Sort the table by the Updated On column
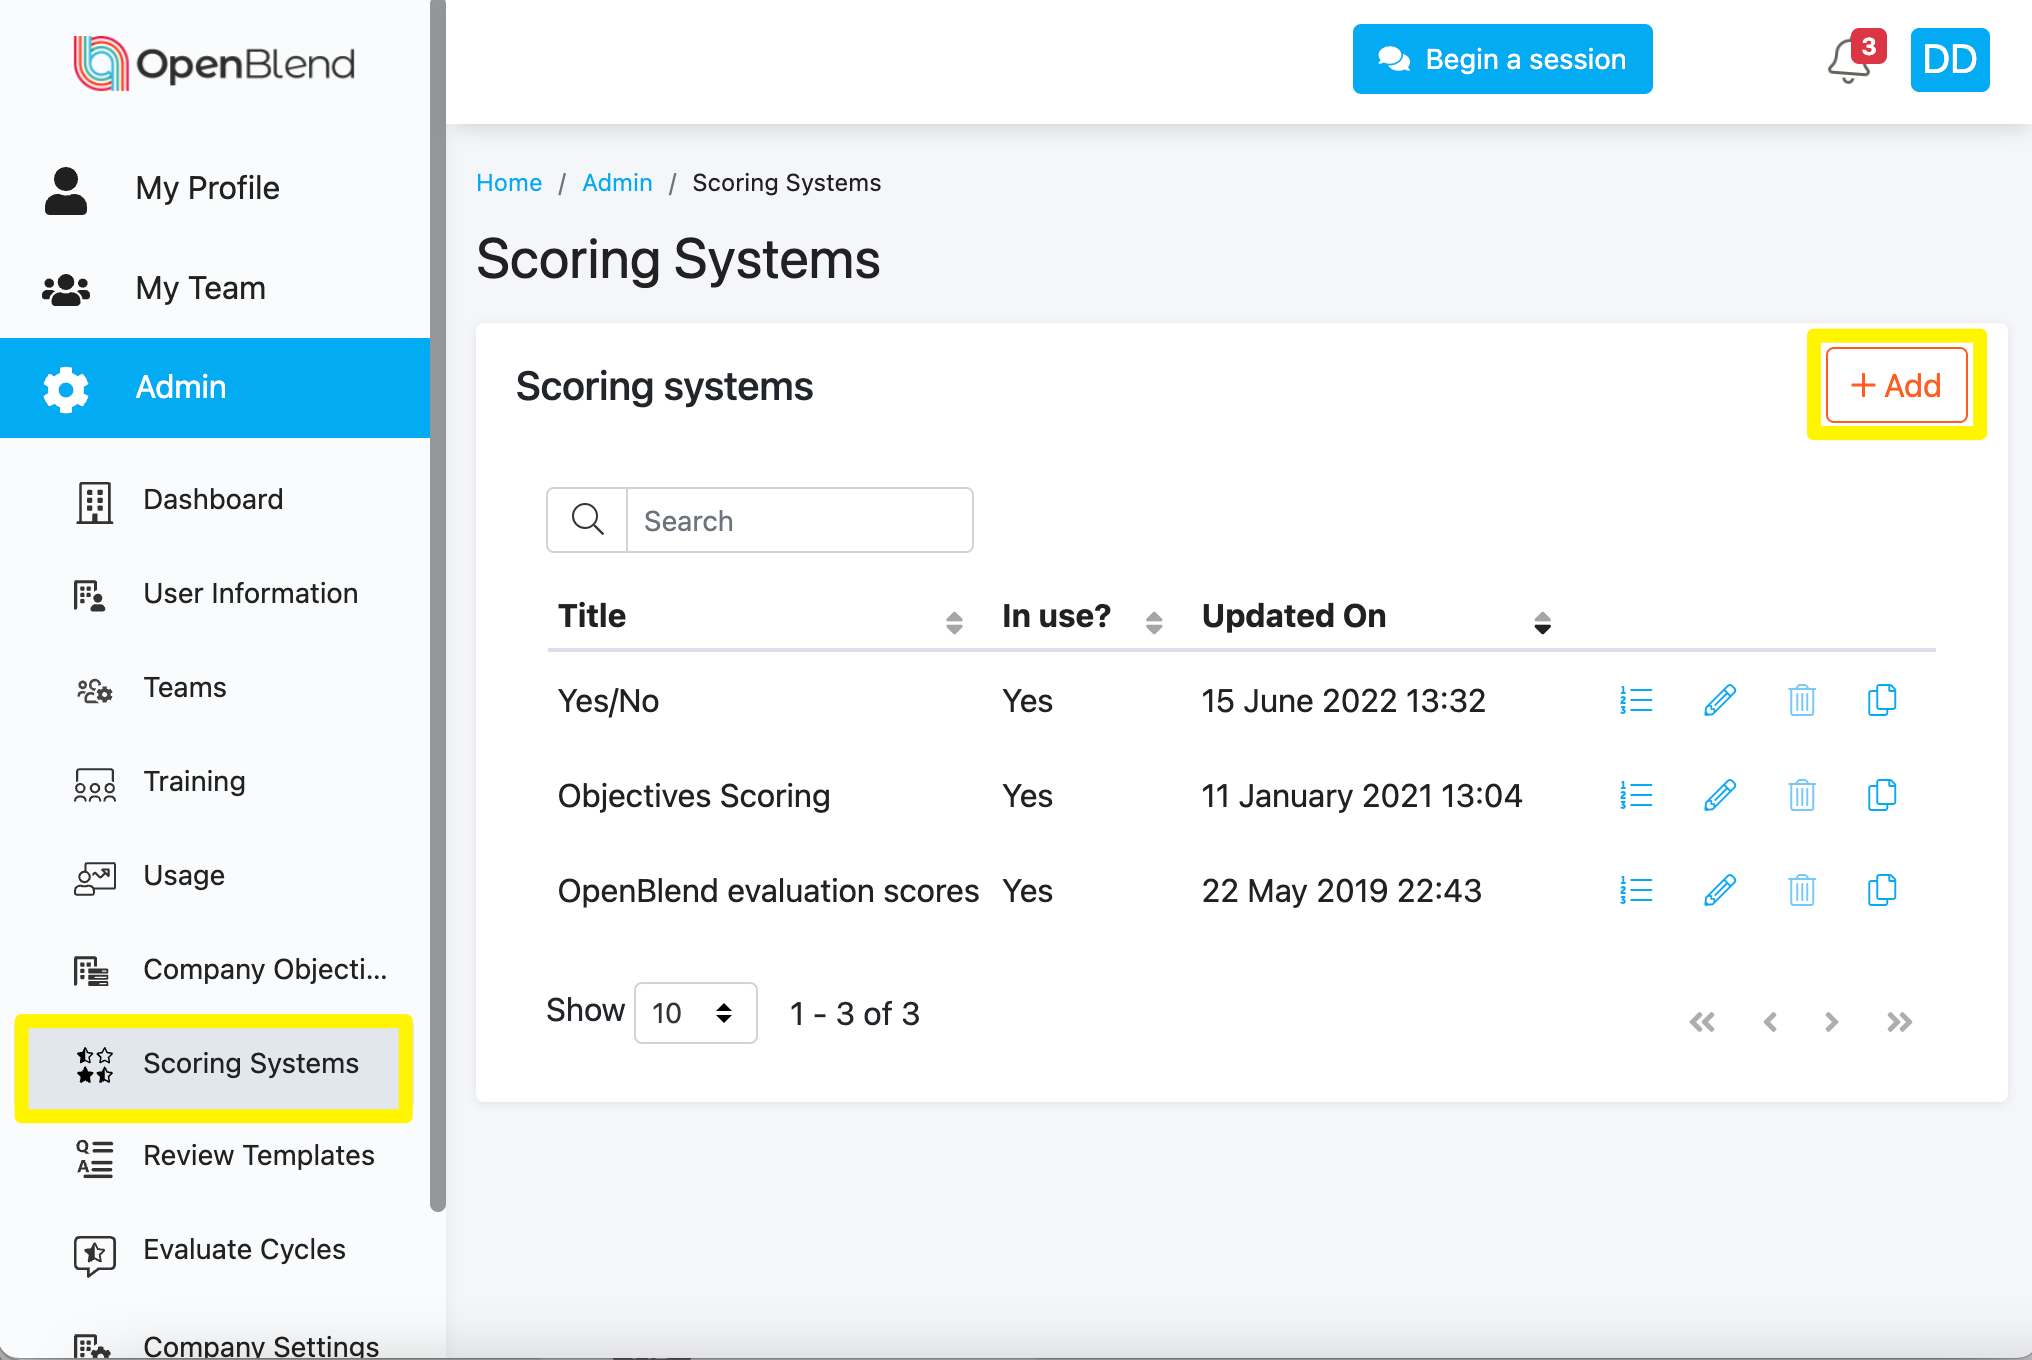Image resolution: width=2032 pixels, height=1360 pixels. [x=1541, y=623]
